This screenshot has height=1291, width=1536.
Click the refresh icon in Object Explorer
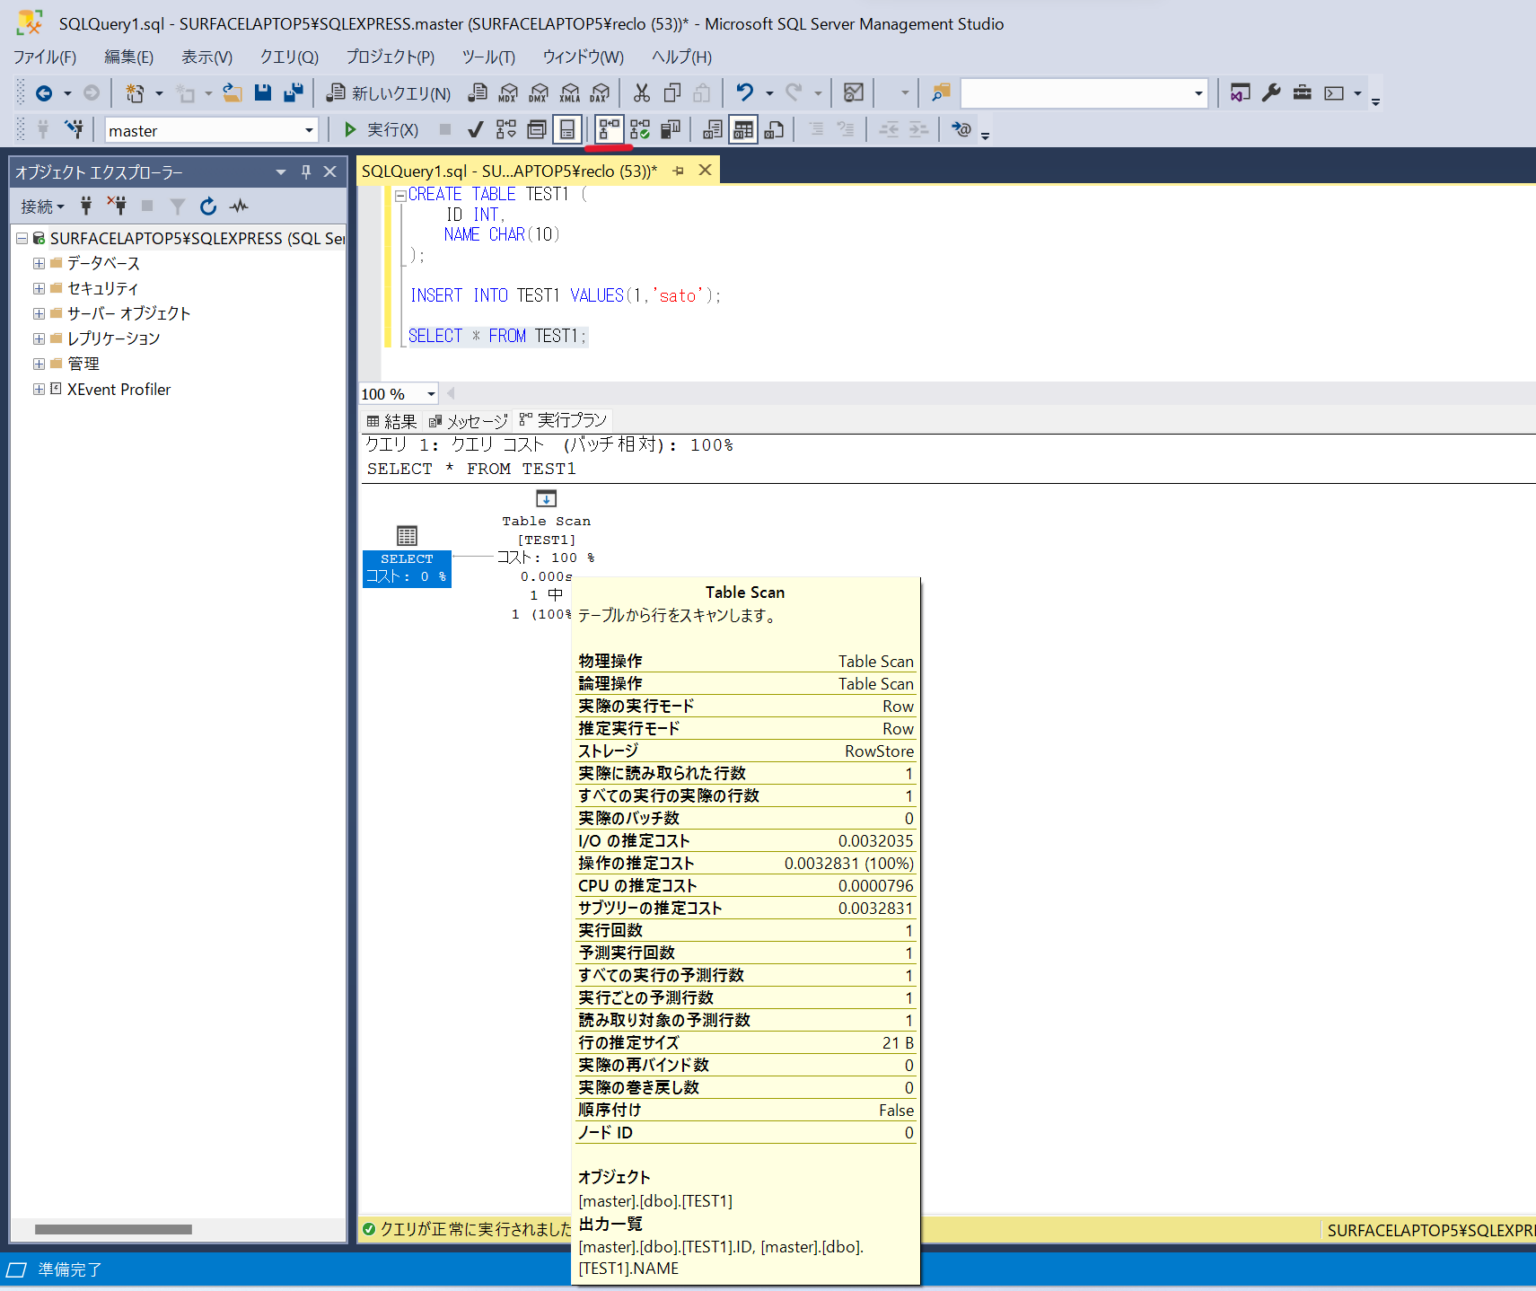click(208, 206)
